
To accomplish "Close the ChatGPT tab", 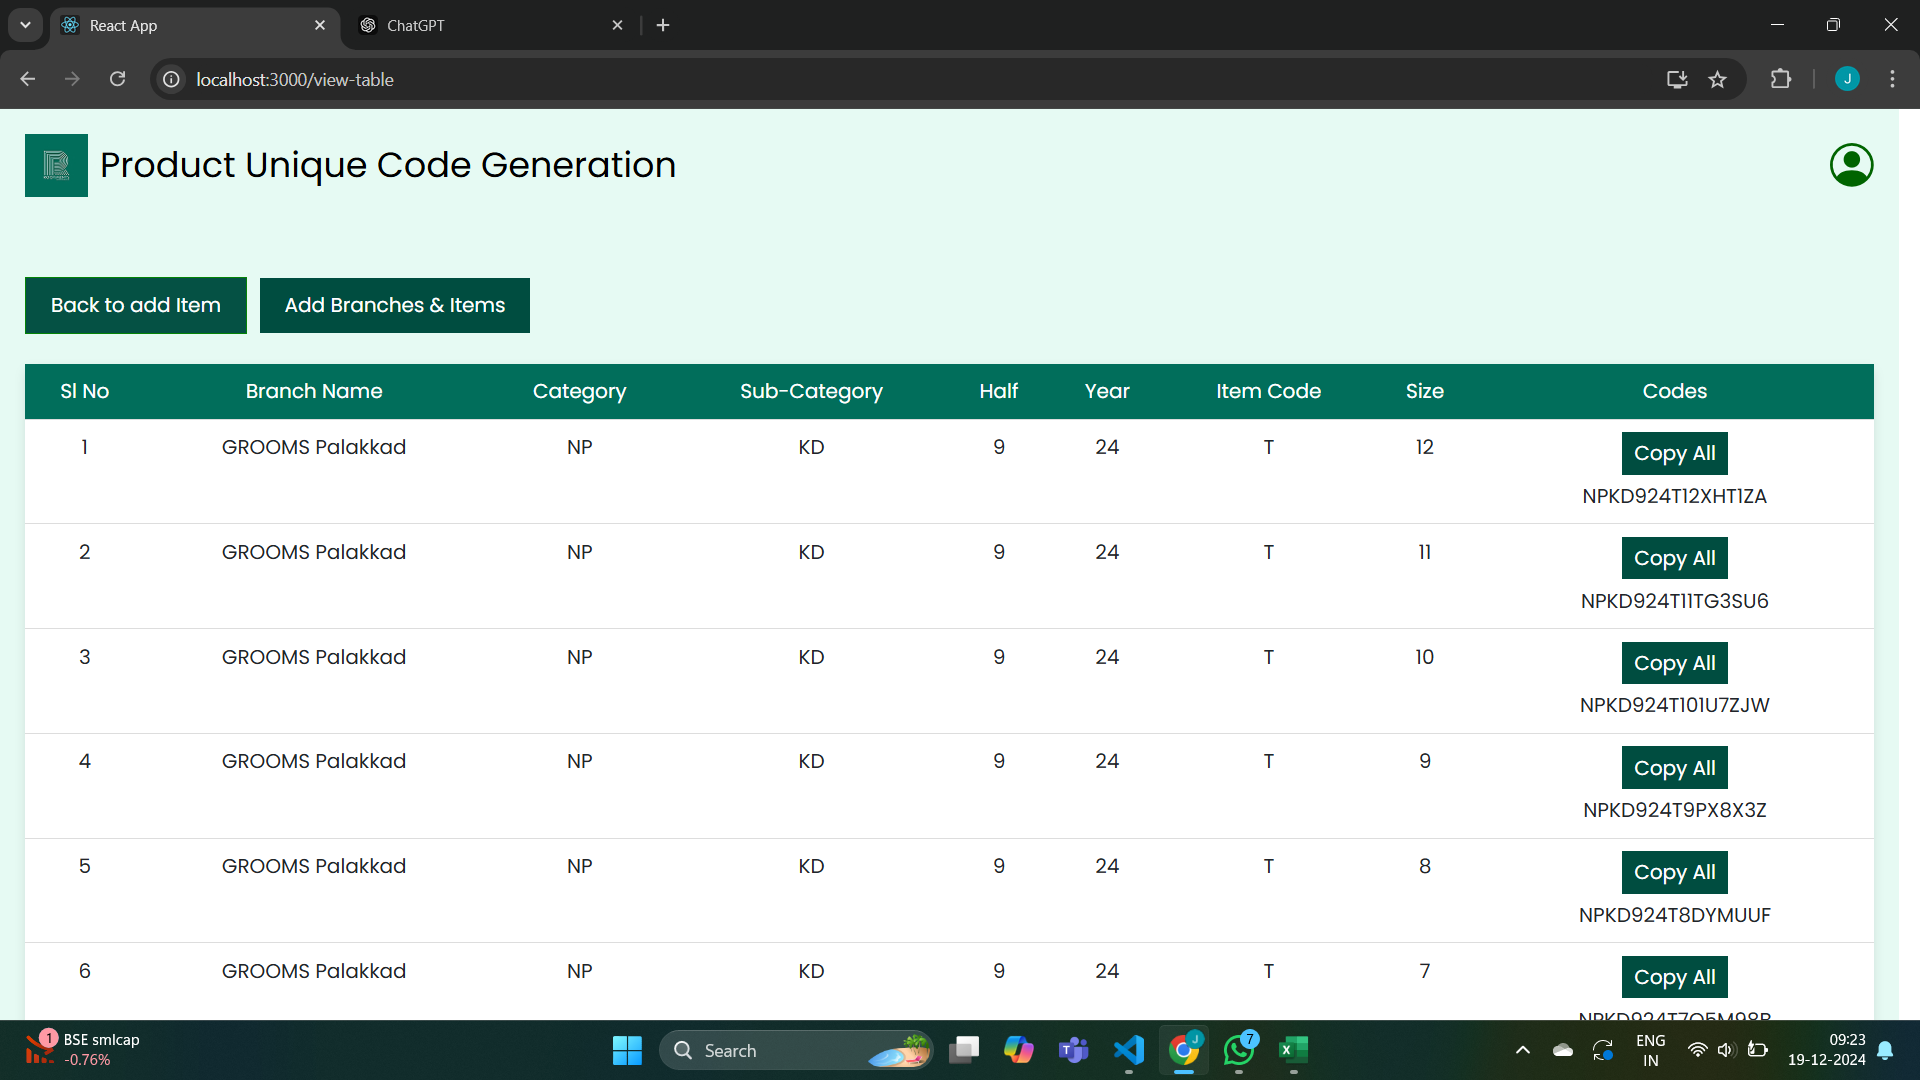I will pyautogui.click(x=617, y=25).
